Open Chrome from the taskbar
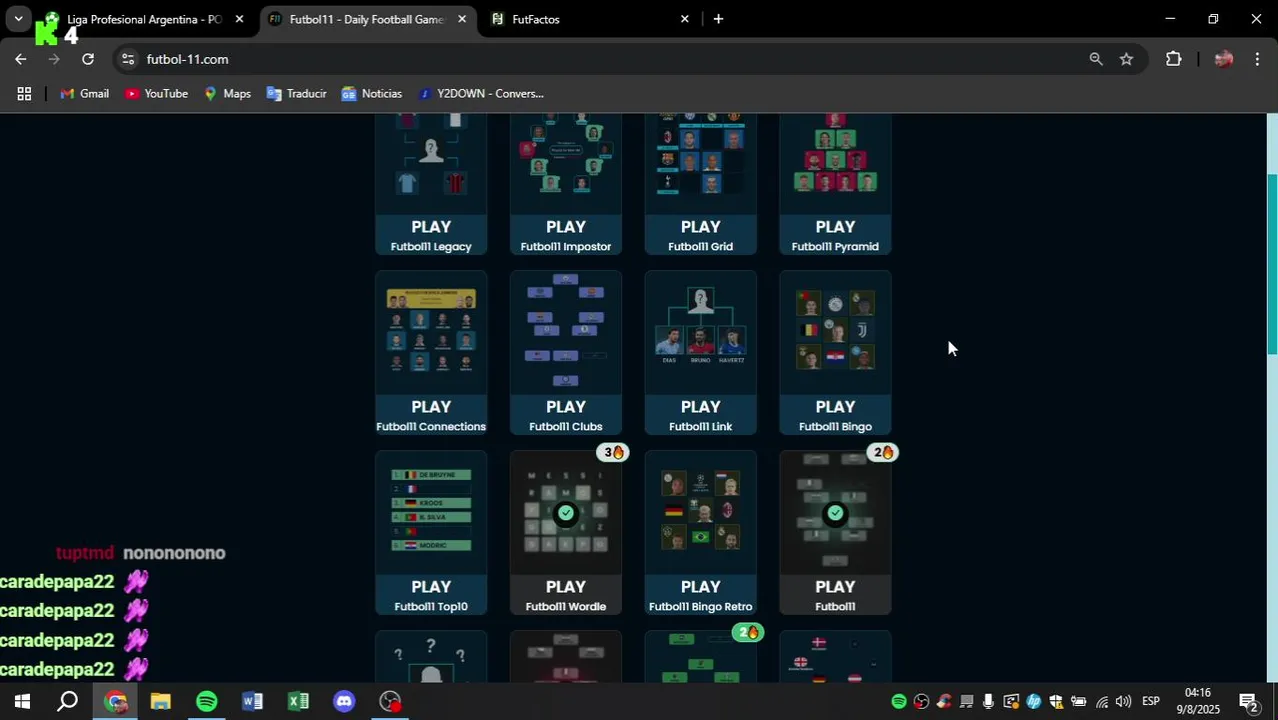 click(116, 701)
